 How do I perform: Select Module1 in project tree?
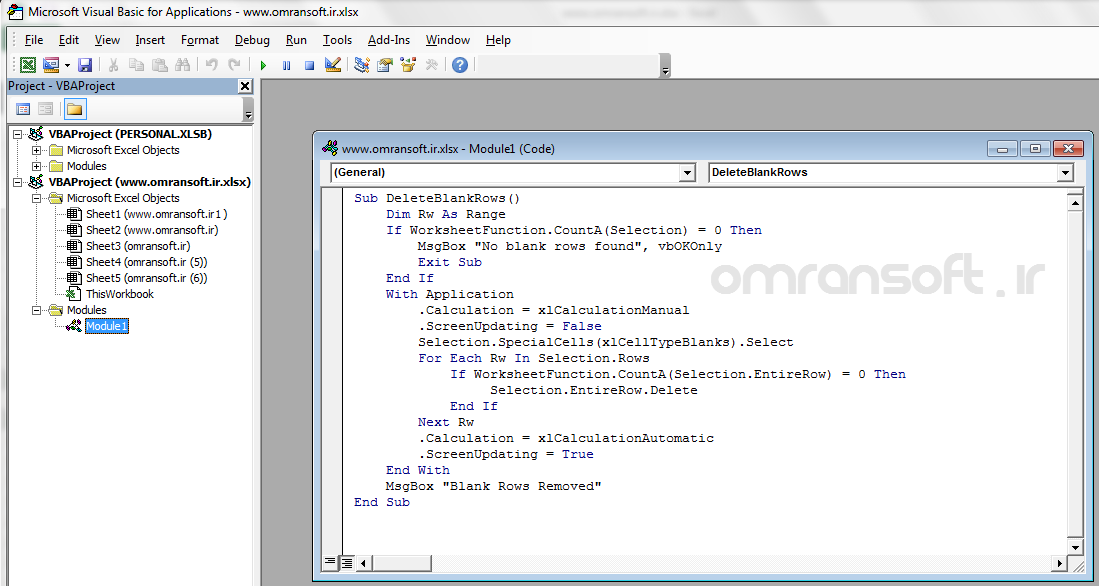[x=107, y=326]
